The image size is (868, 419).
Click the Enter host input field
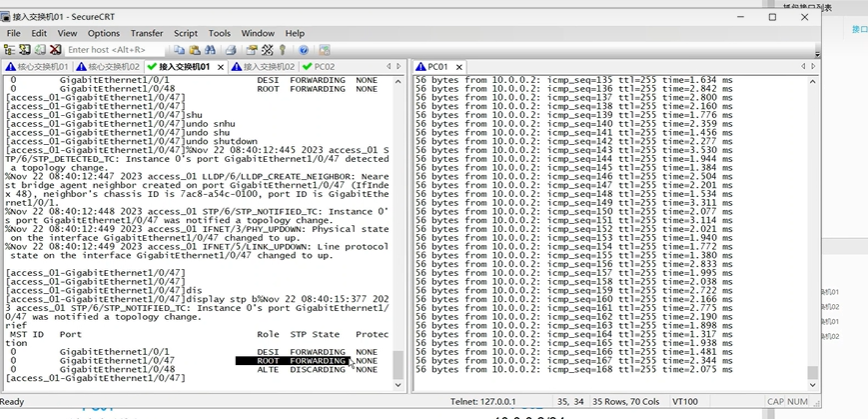(115, 50)
